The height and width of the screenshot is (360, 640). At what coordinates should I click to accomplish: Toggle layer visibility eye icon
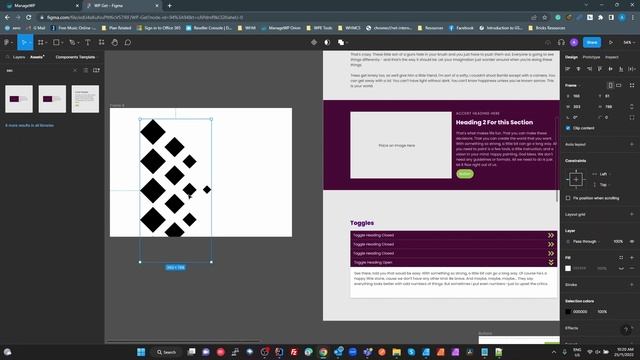point(632,242)
